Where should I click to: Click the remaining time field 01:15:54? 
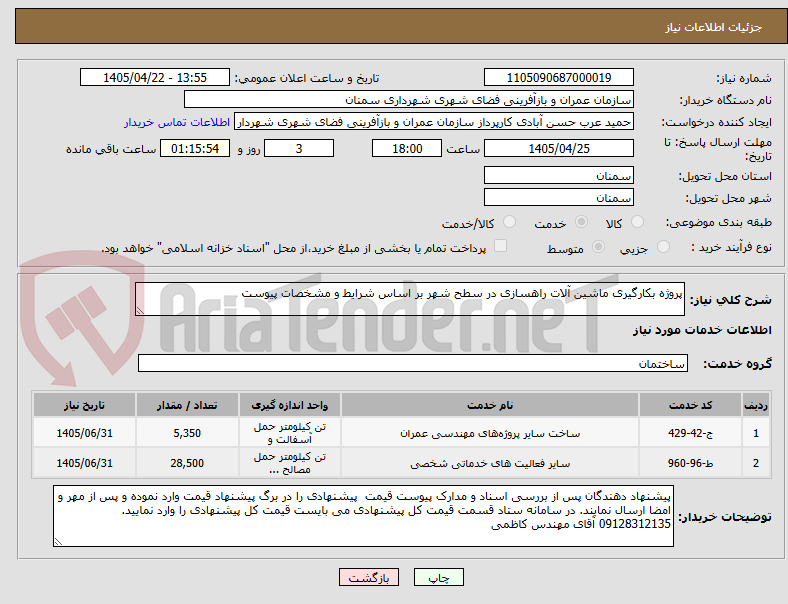click(195, 148)
